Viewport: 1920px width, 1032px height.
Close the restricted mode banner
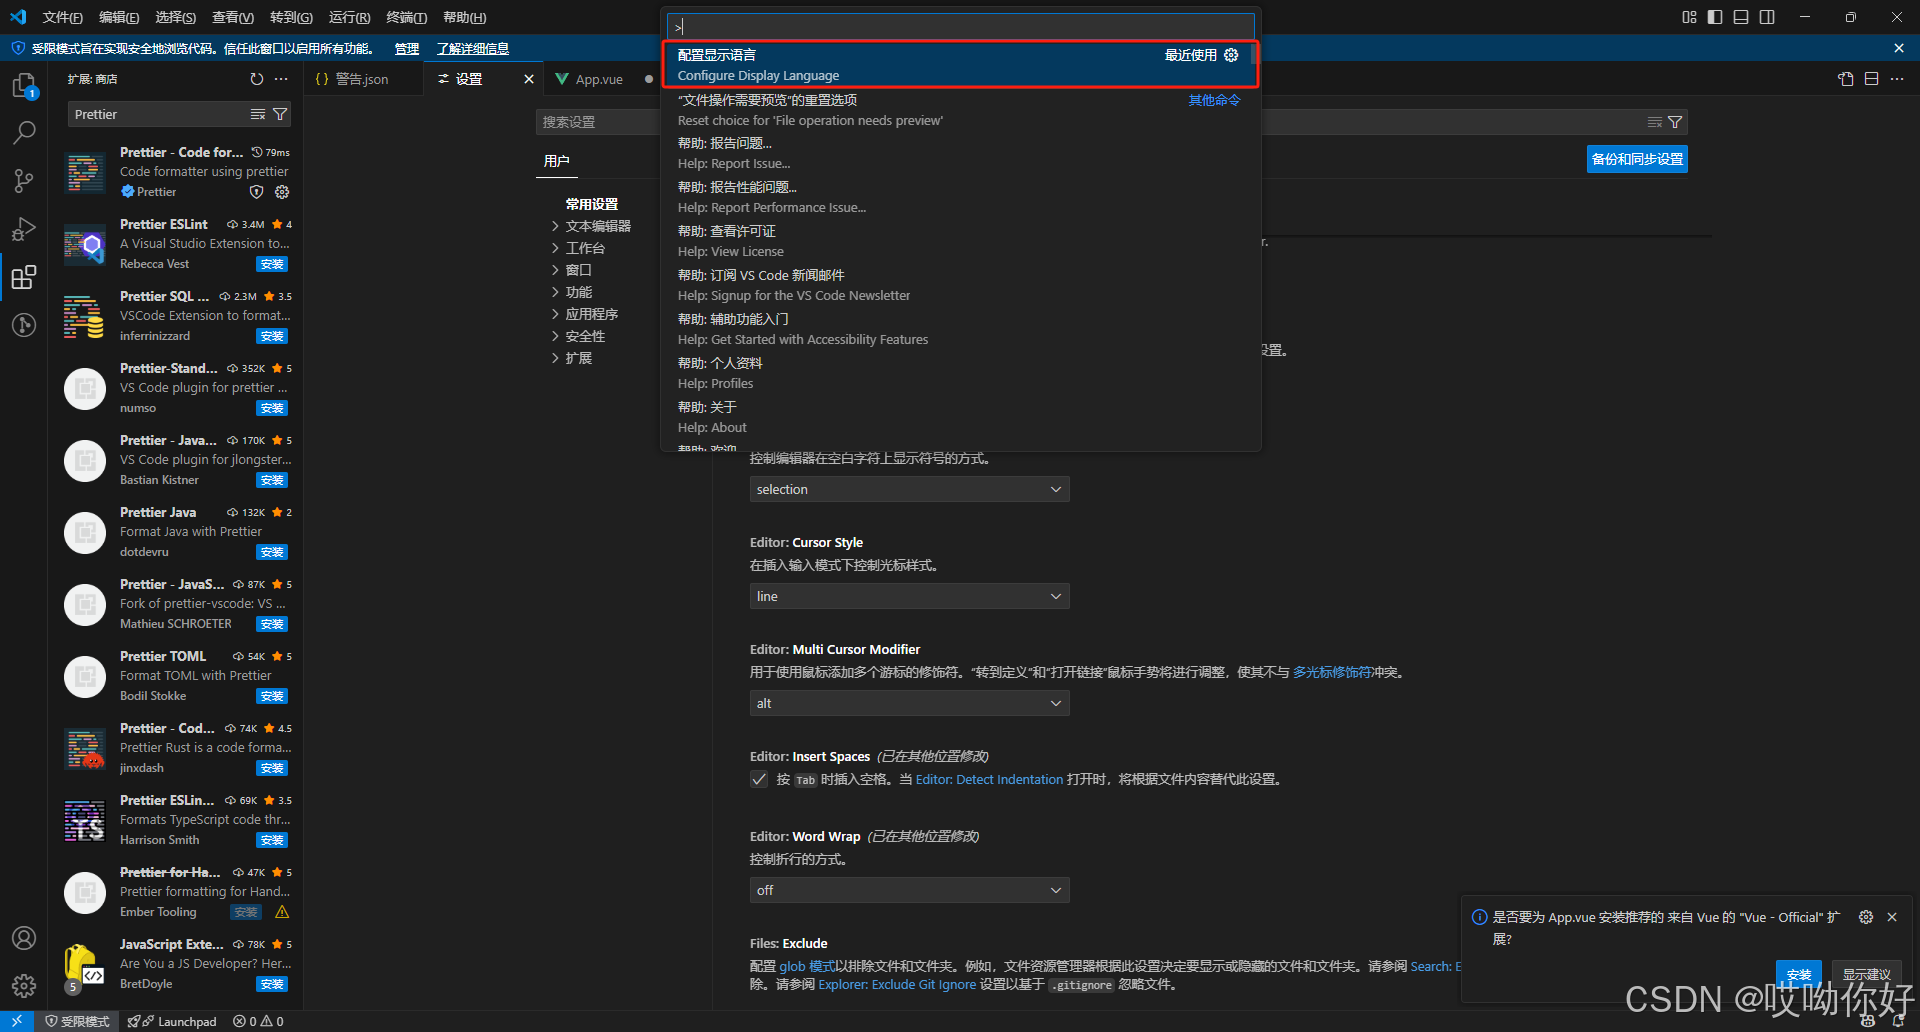point(1899,48)
